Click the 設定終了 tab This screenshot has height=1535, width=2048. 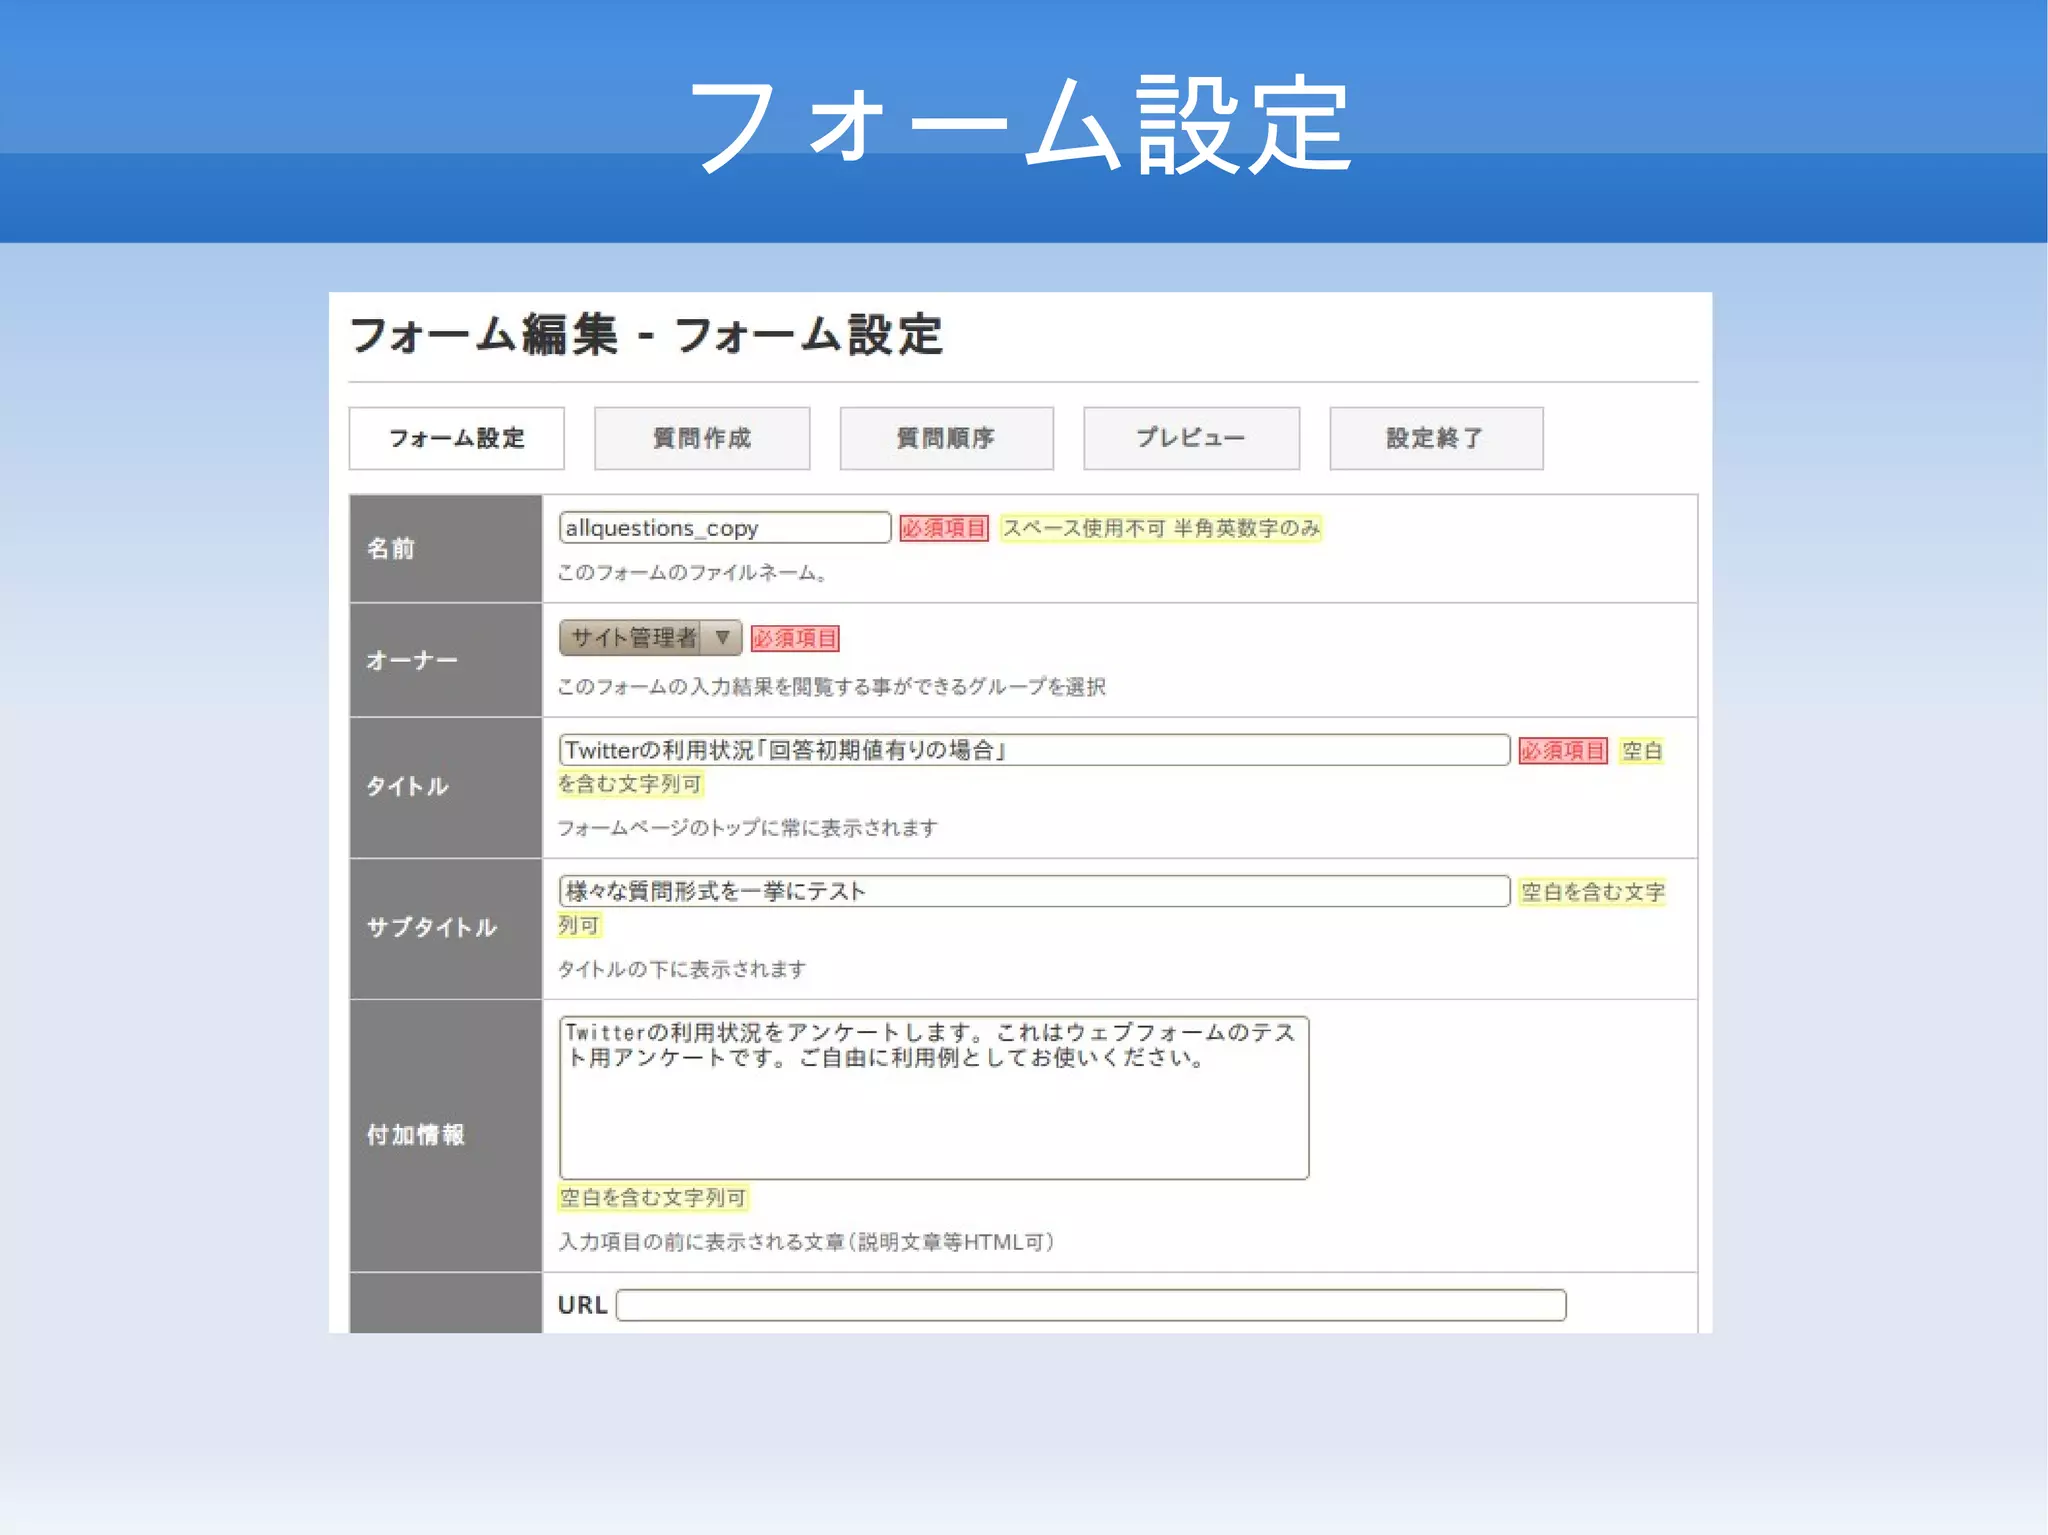(x=1436, y=438)
